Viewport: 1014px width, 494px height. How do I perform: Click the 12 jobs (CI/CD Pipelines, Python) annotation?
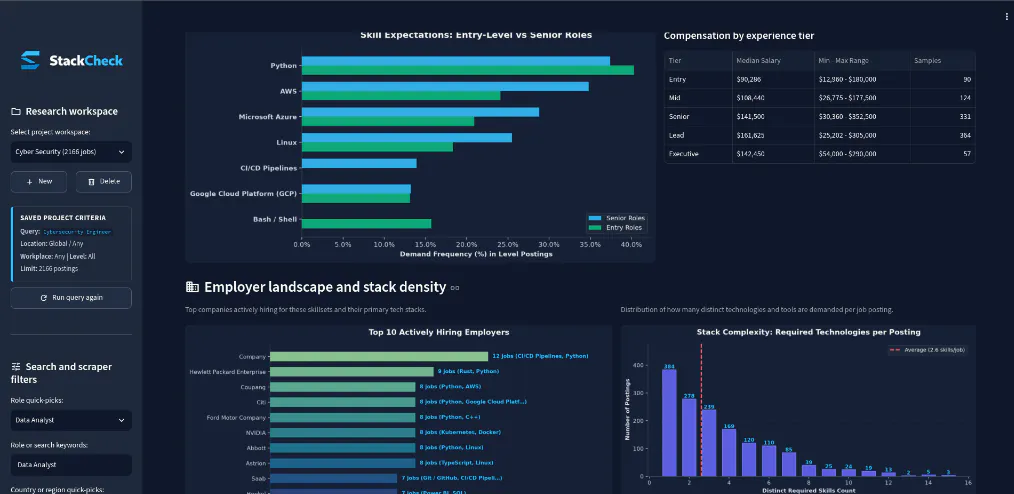tap(541, 356)
